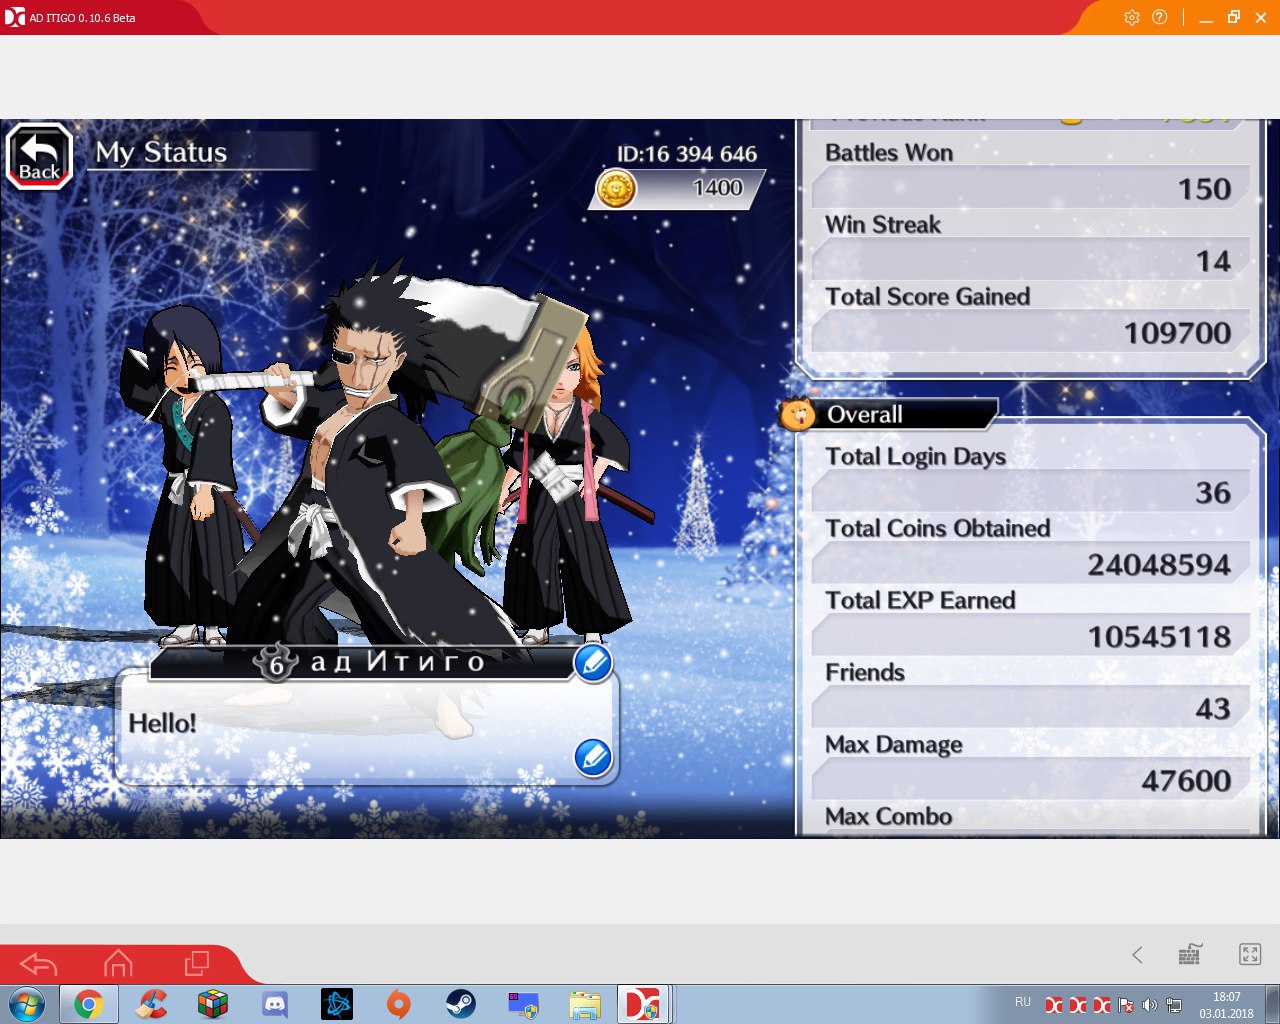1280x1024 pixels.
Task: Open the emulator help question mark
Action: pyautogui.click(x=1160, y=17)
